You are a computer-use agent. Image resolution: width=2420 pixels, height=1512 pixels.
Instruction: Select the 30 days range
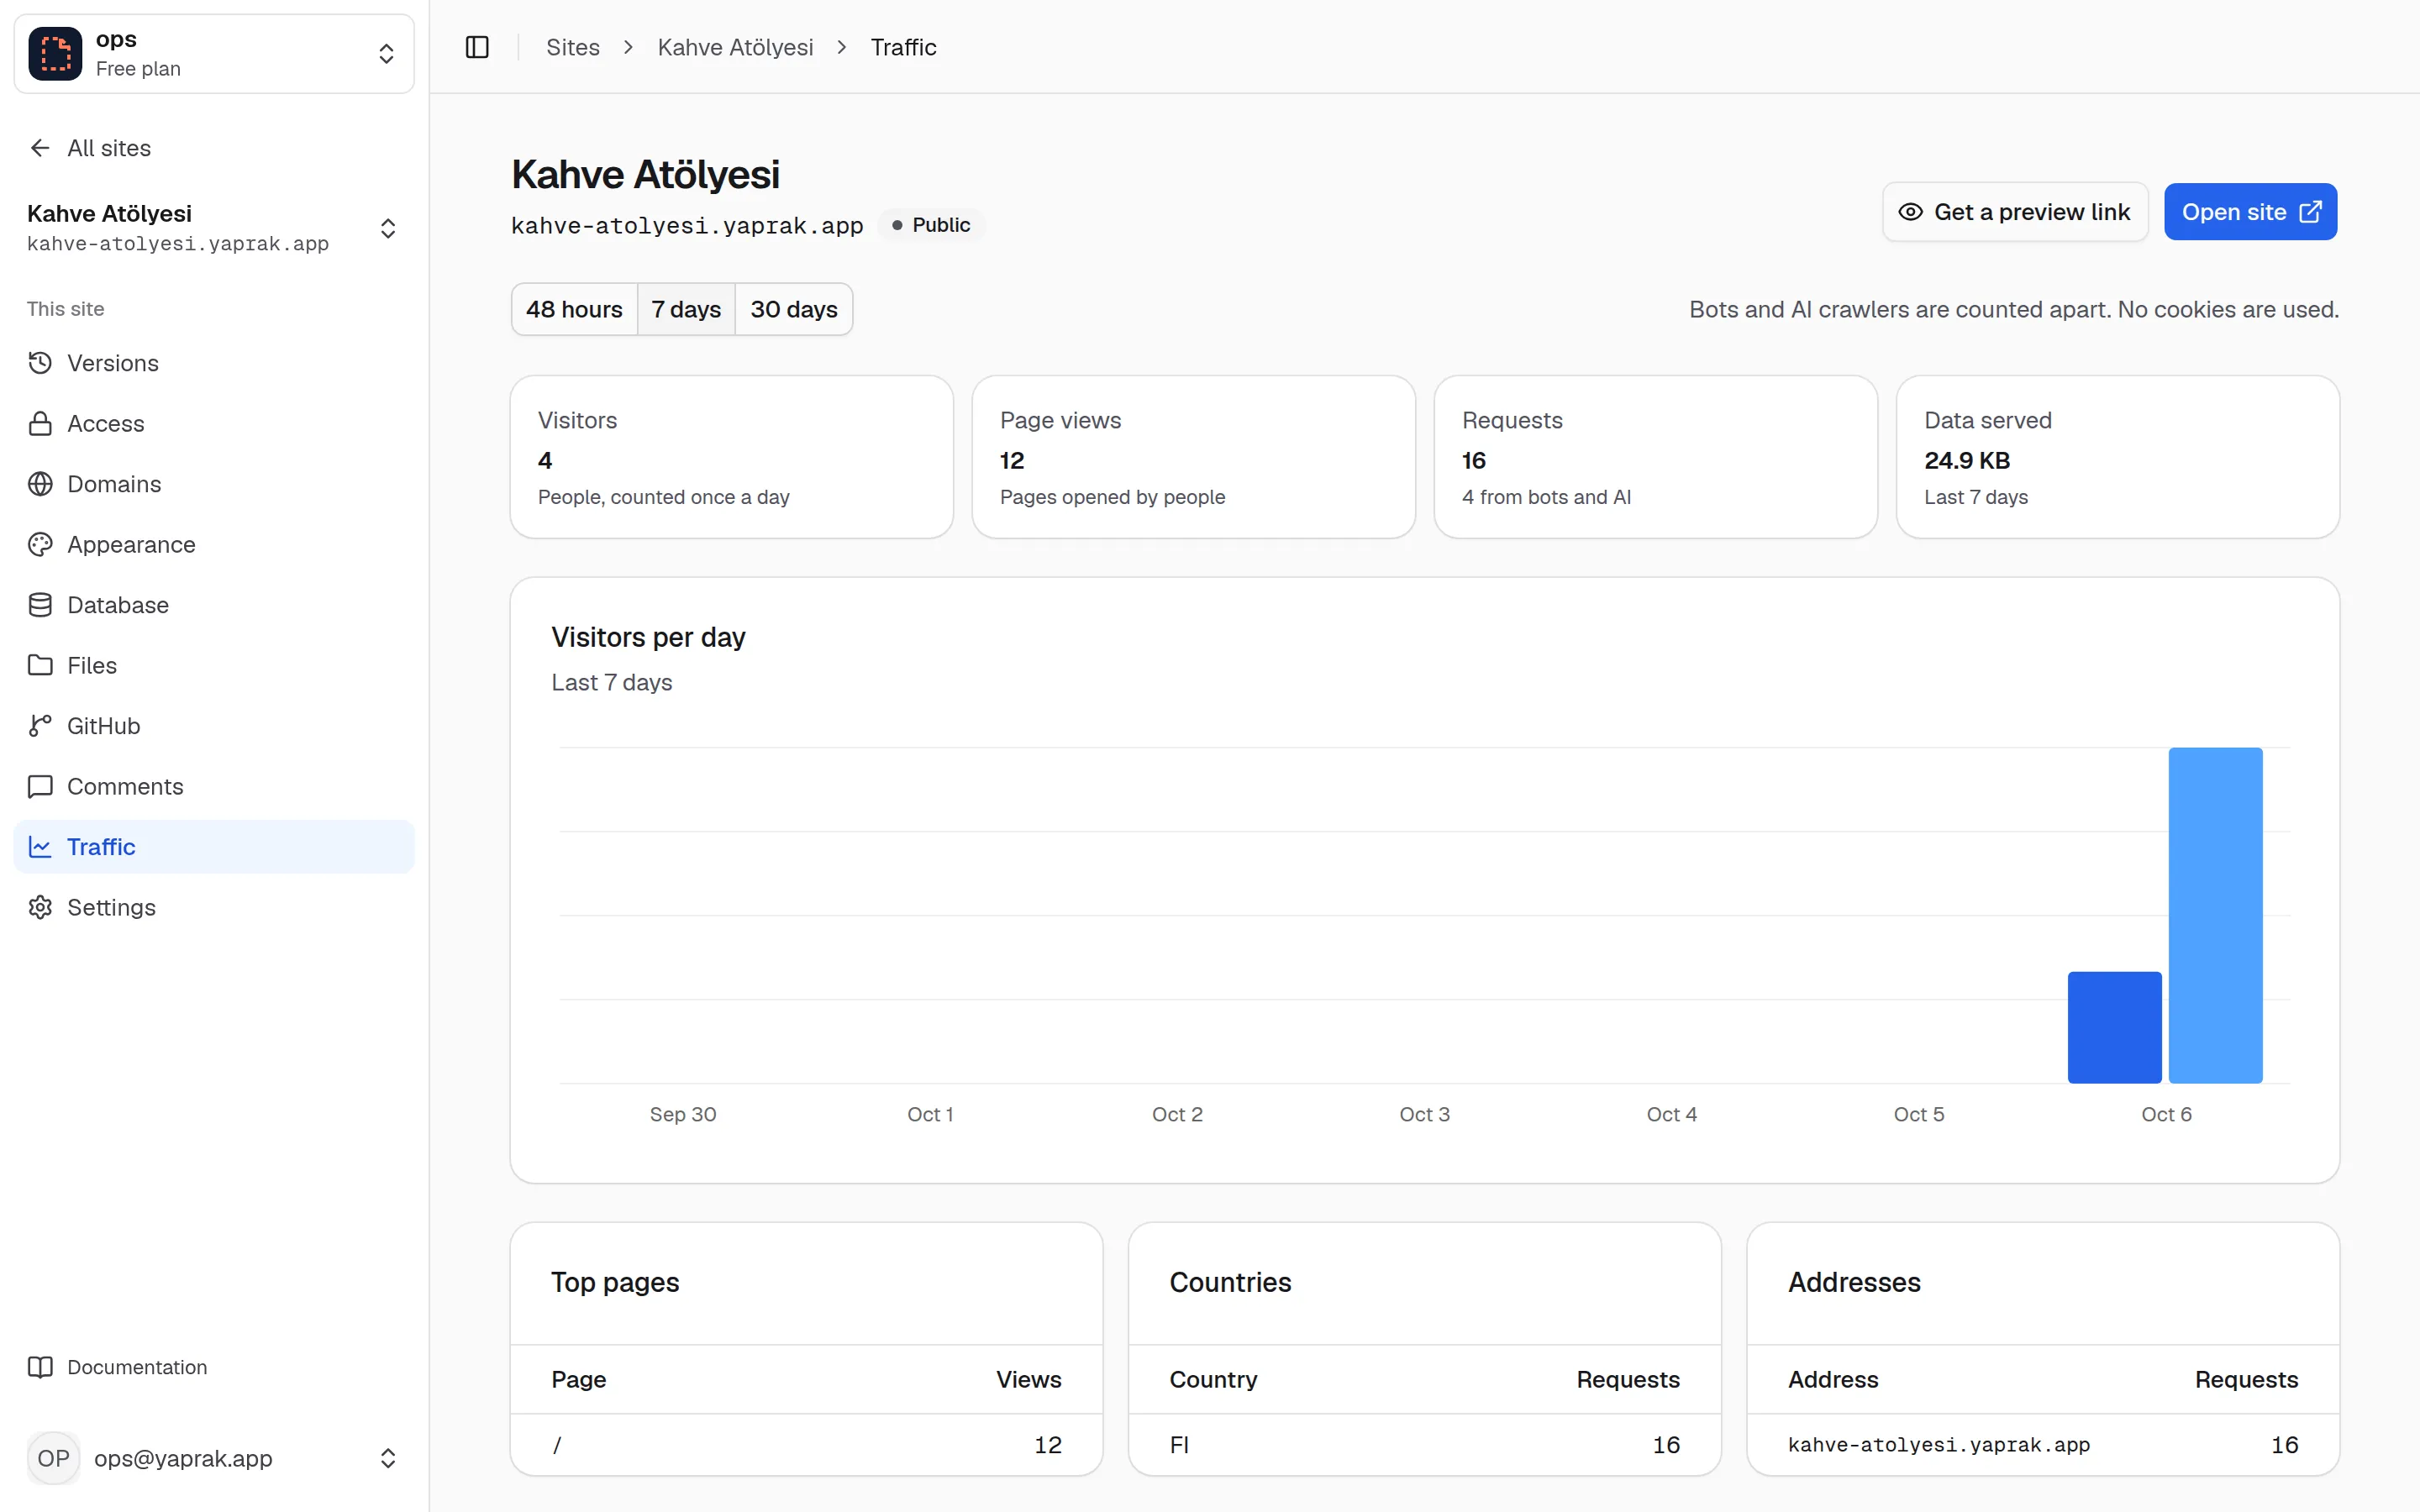(x=794, y=309)
